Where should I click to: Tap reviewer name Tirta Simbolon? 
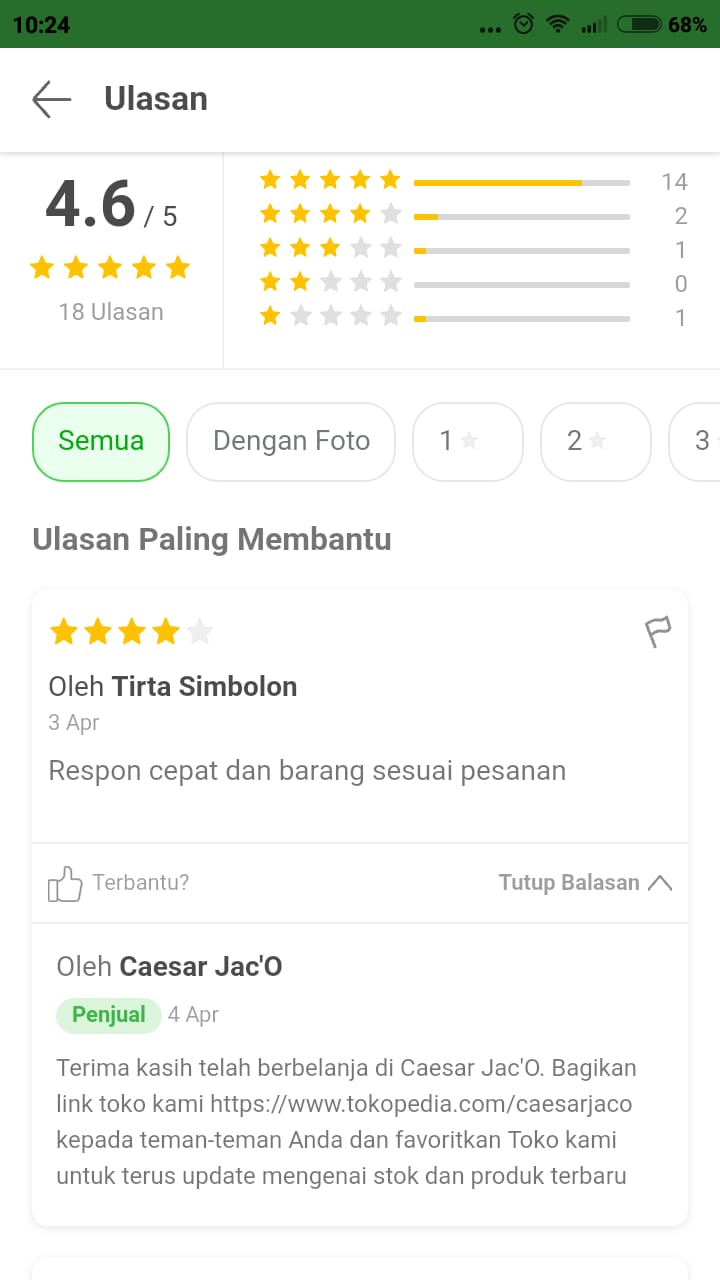[x=204, y=687]
